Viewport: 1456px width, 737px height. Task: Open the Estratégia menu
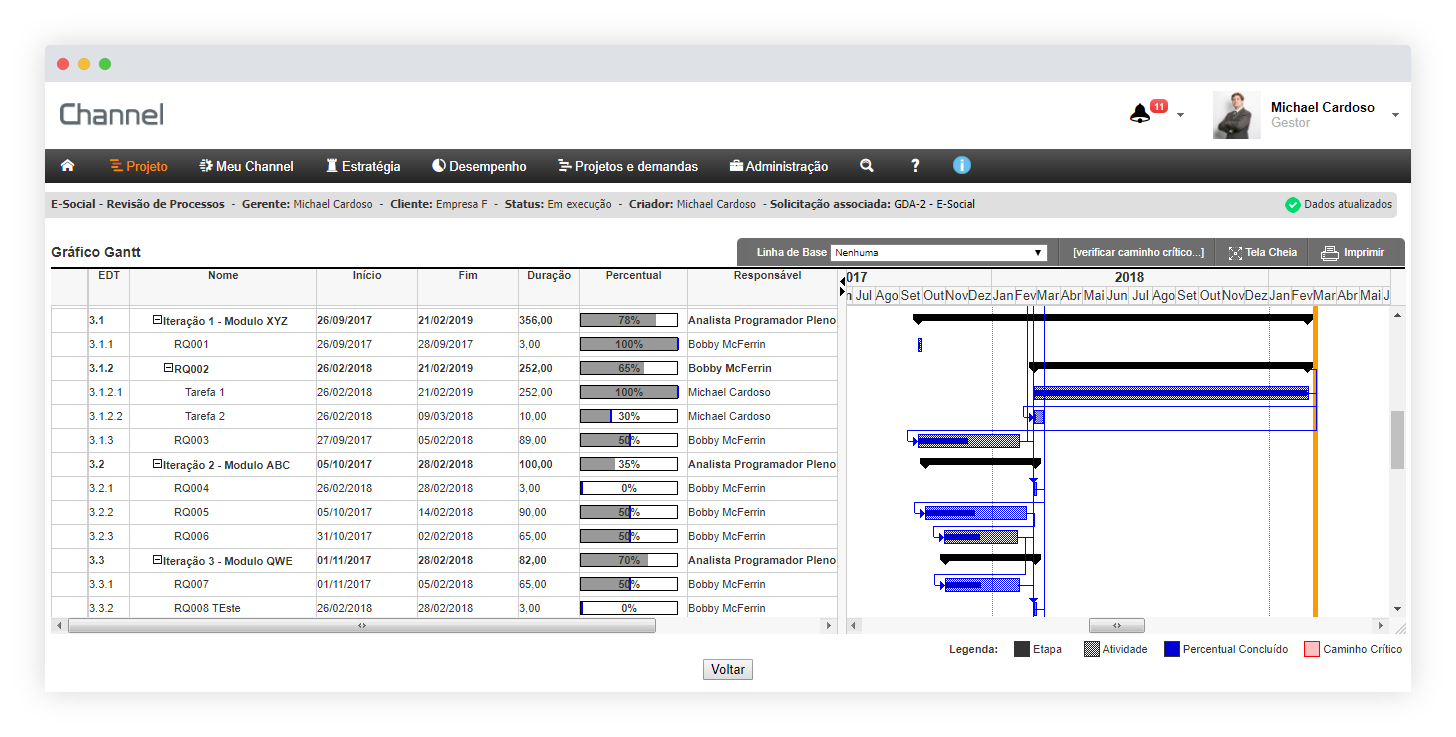tap(362, 166)
